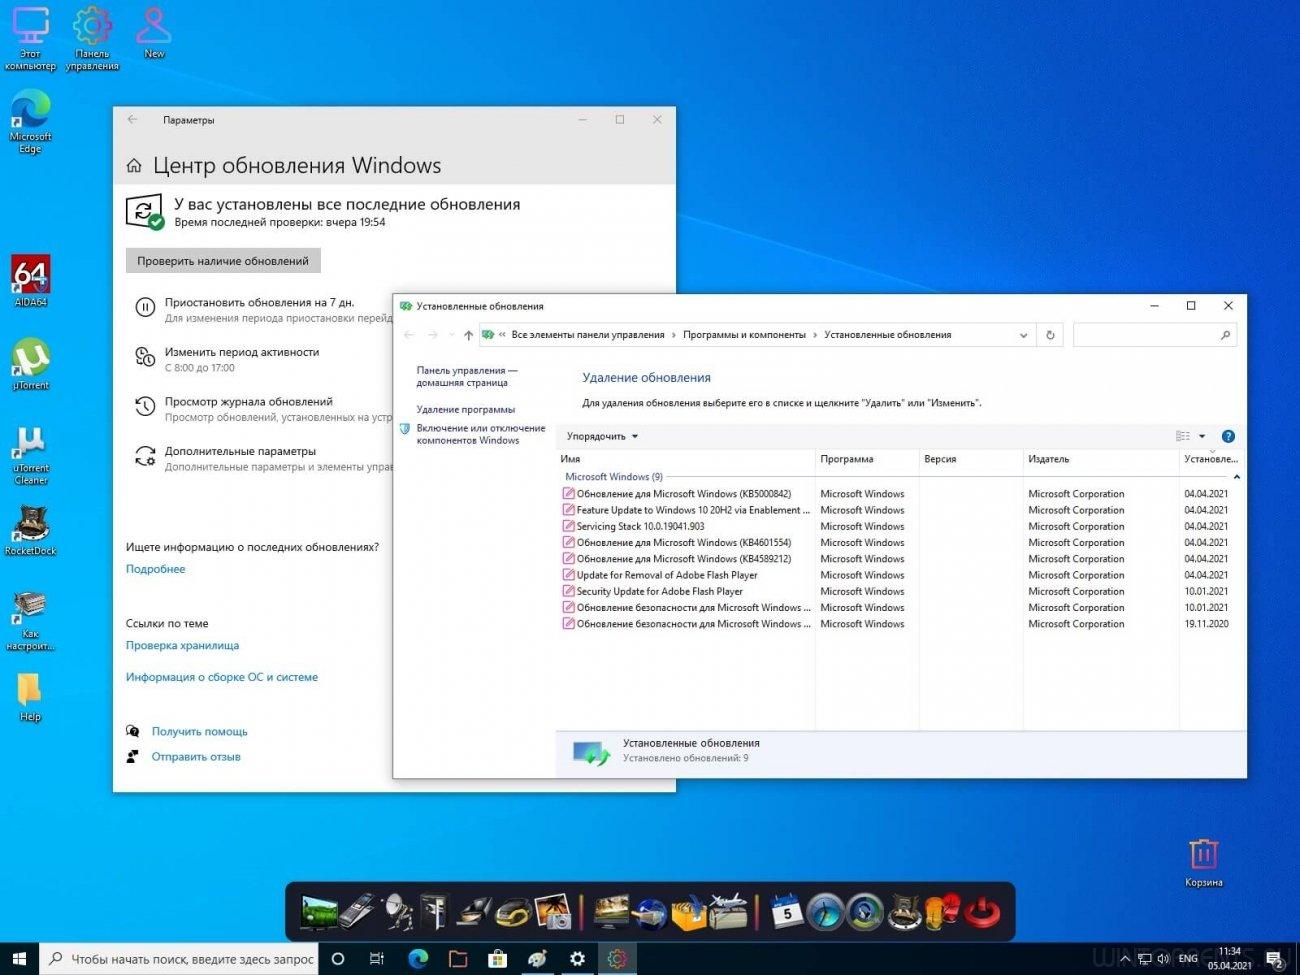Open uTorrent Cleaner desktop icon
Screen dimensions: 1300x975
coord(30,453)
